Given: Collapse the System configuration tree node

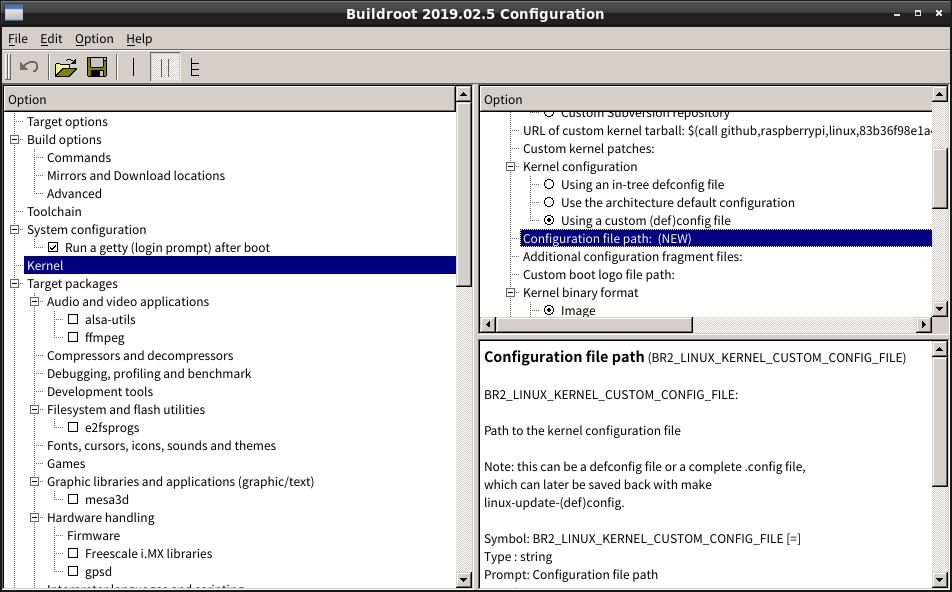Looking at the screenshot, I should (15, 230).
